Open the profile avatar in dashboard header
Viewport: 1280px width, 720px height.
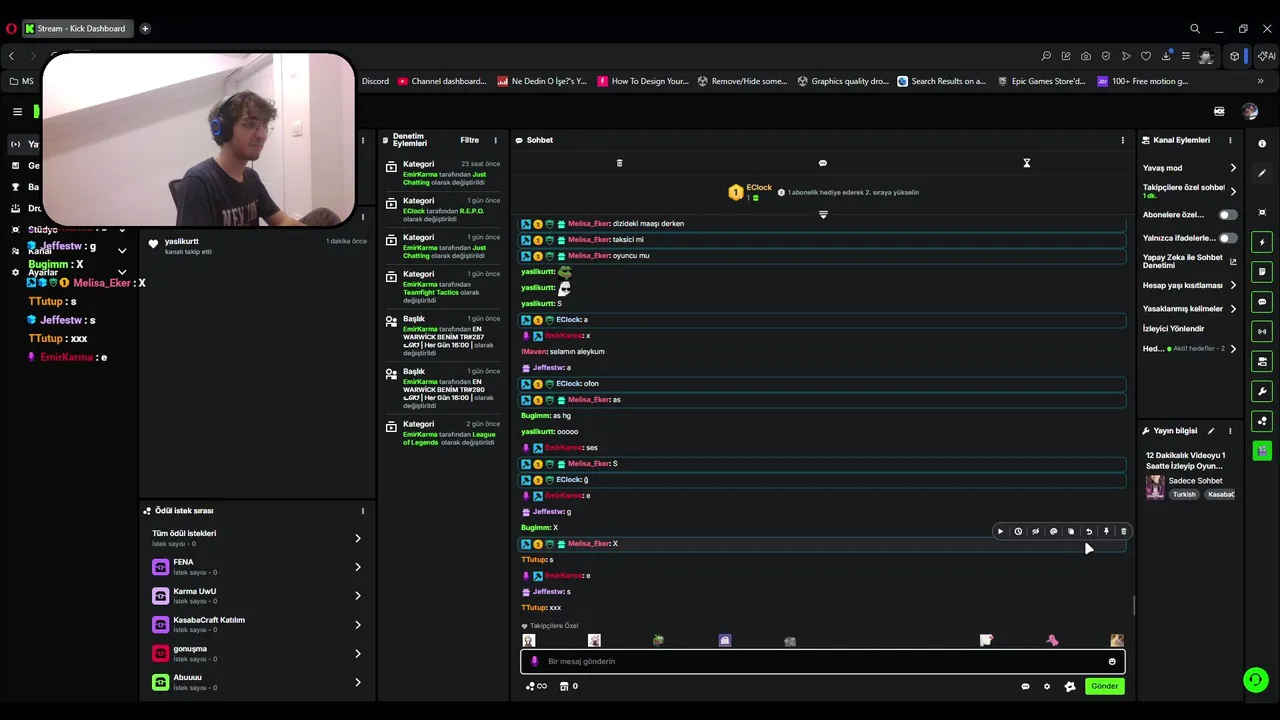click(1250, 112)
